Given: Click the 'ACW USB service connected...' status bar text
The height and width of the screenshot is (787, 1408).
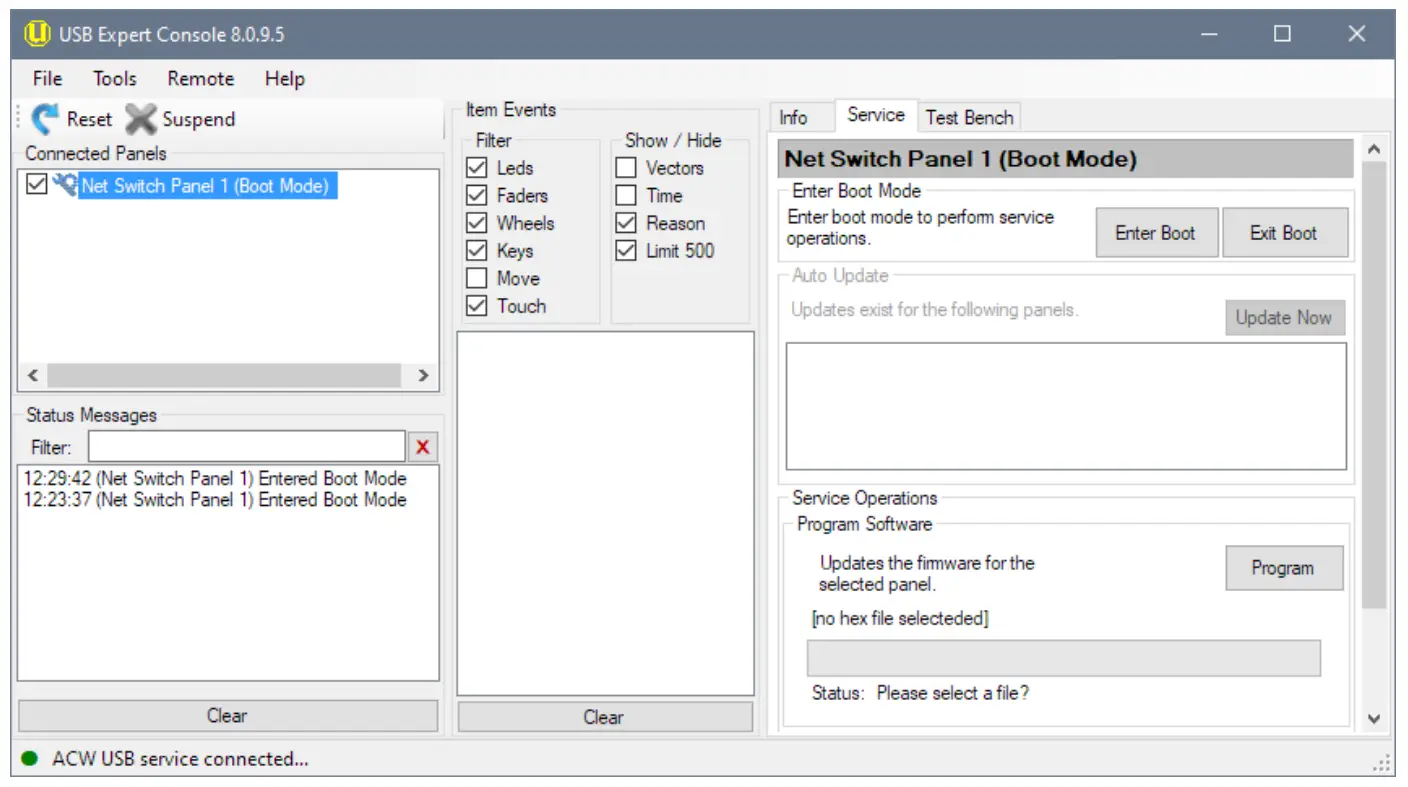Looking at the screenshot, I should [180, 759].
